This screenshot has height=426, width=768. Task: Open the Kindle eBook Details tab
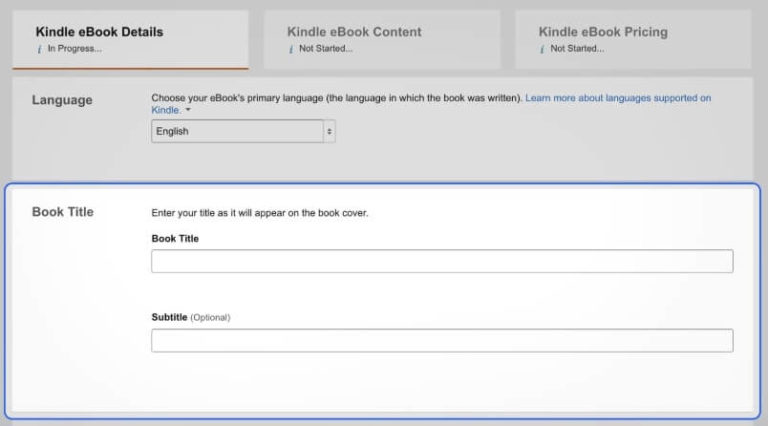[x=131, y=40]
